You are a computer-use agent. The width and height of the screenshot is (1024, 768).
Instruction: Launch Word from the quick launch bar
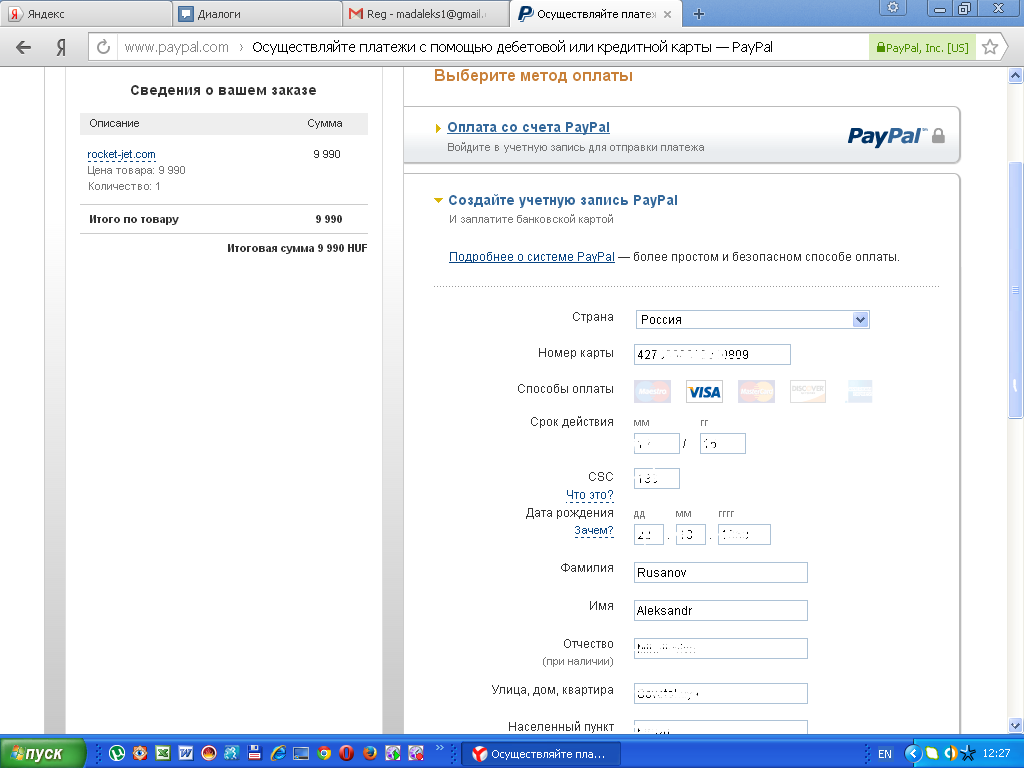pos(185,754)
